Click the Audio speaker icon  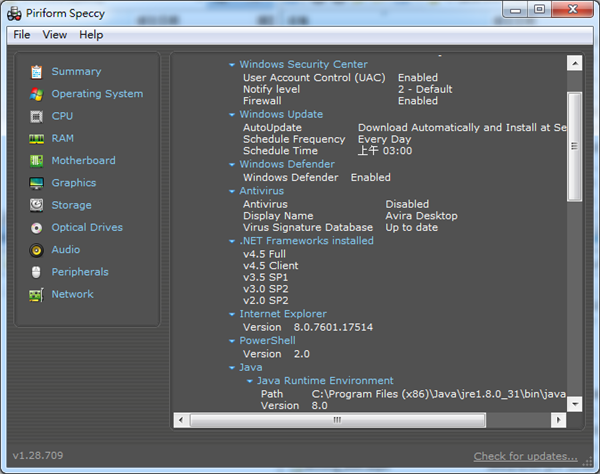(37, 250)
